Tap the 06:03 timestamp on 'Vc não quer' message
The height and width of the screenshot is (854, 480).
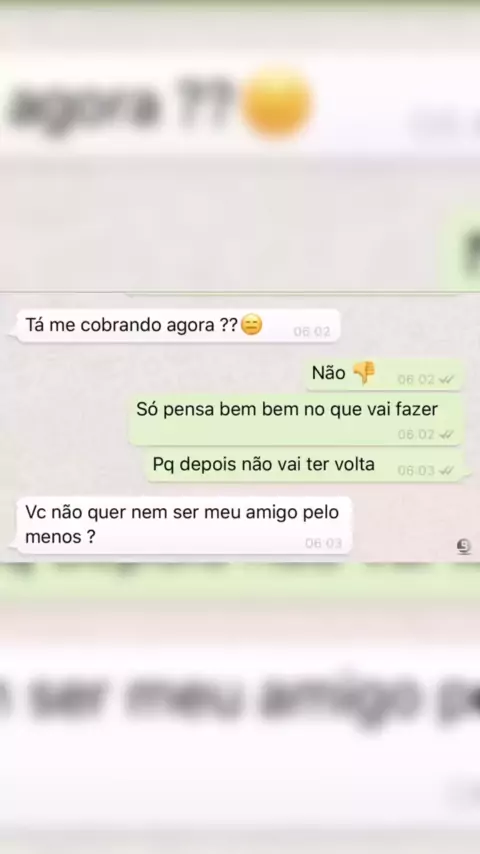click(x=323, y=543)
